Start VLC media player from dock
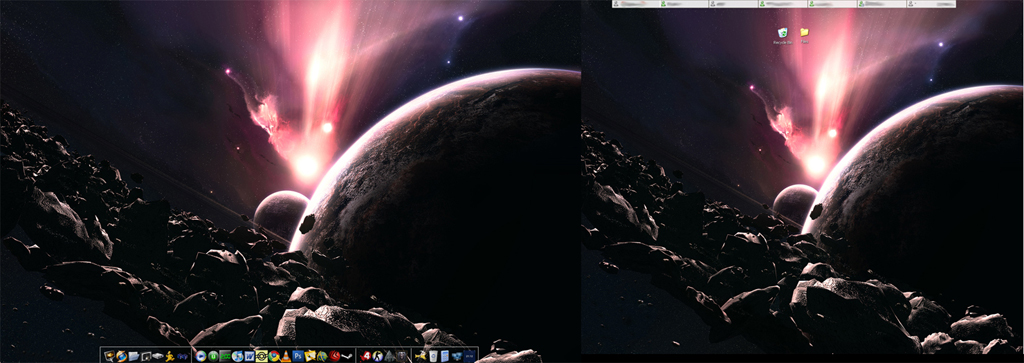 click(286, 356)
